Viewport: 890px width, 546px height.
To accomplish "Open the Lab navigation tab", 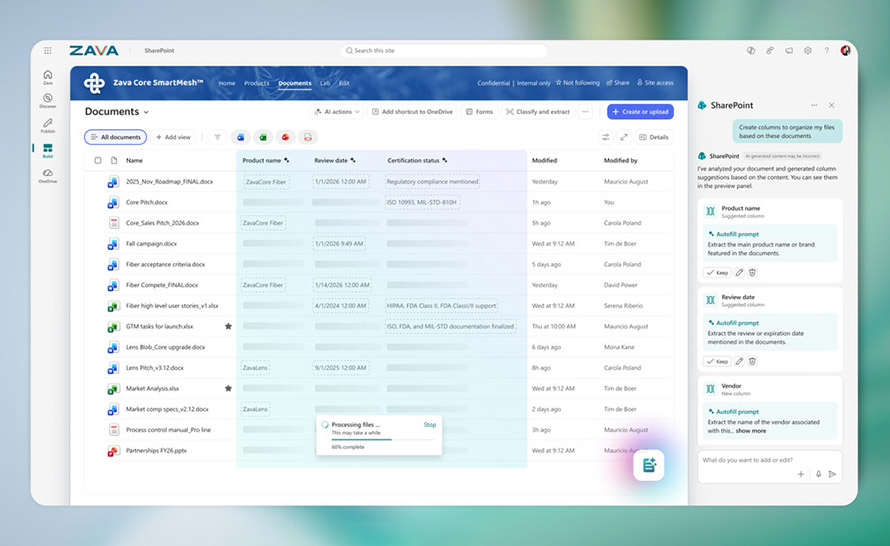I will [325, 83].
